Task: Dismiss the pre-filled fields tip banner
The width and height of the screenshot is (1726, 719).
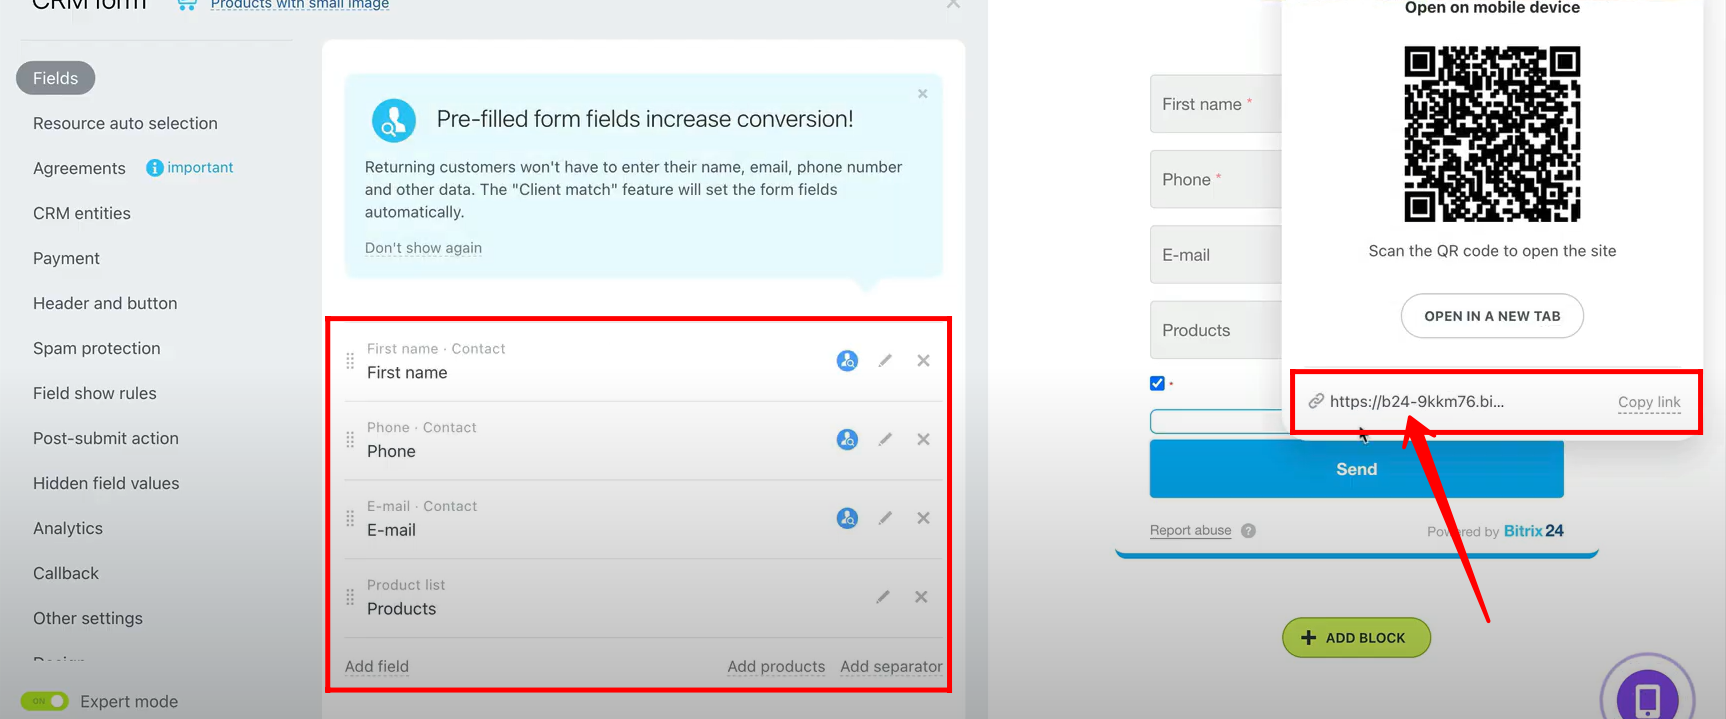Action: (x=922, y=94)
